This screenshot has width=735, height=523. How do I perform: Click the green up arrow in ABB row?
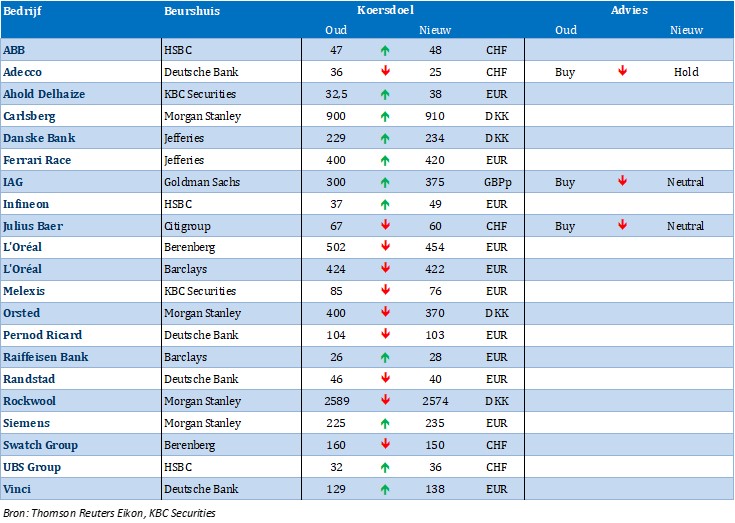pyautogui.click(x=385, y=50)
